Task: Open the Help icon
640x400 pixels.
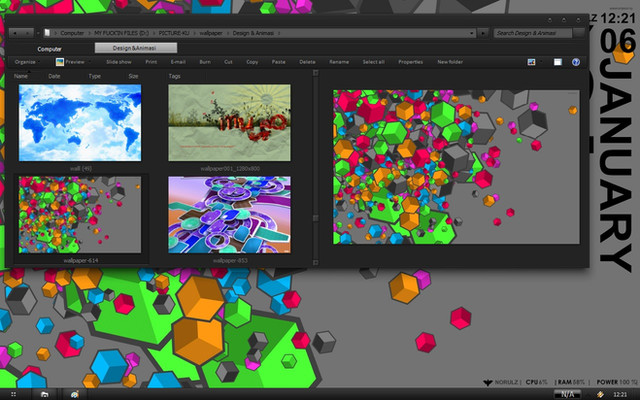Action: [x=576, y=62]
